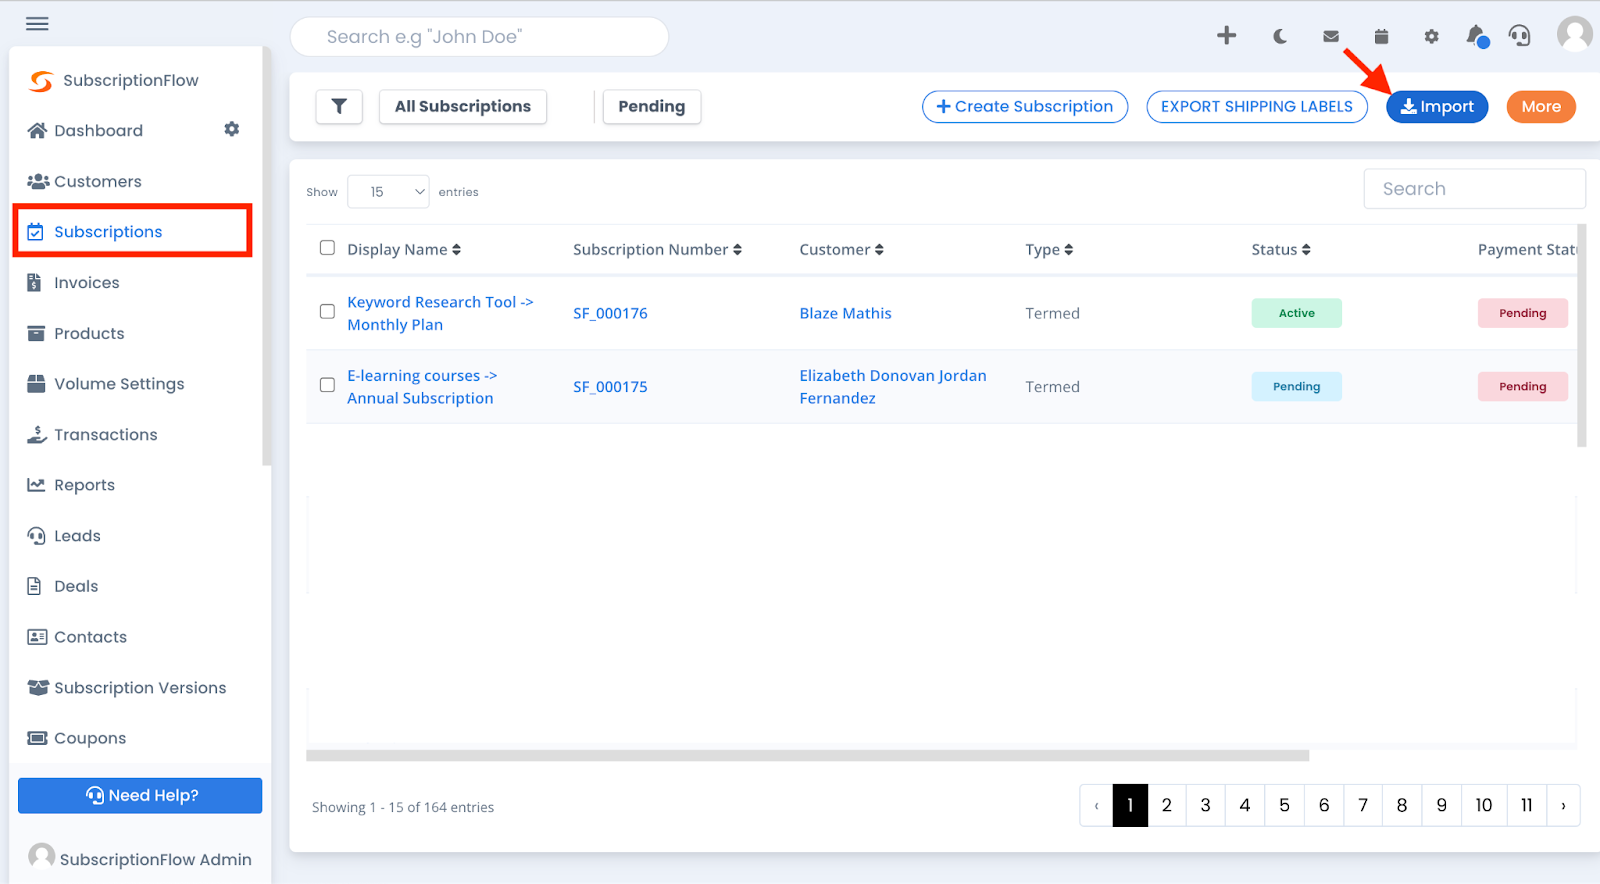Open SubscriptionFlow Admin account menu
This screenshot has width=1600, height=884.
pyautogui.click(x=140, y=858)
